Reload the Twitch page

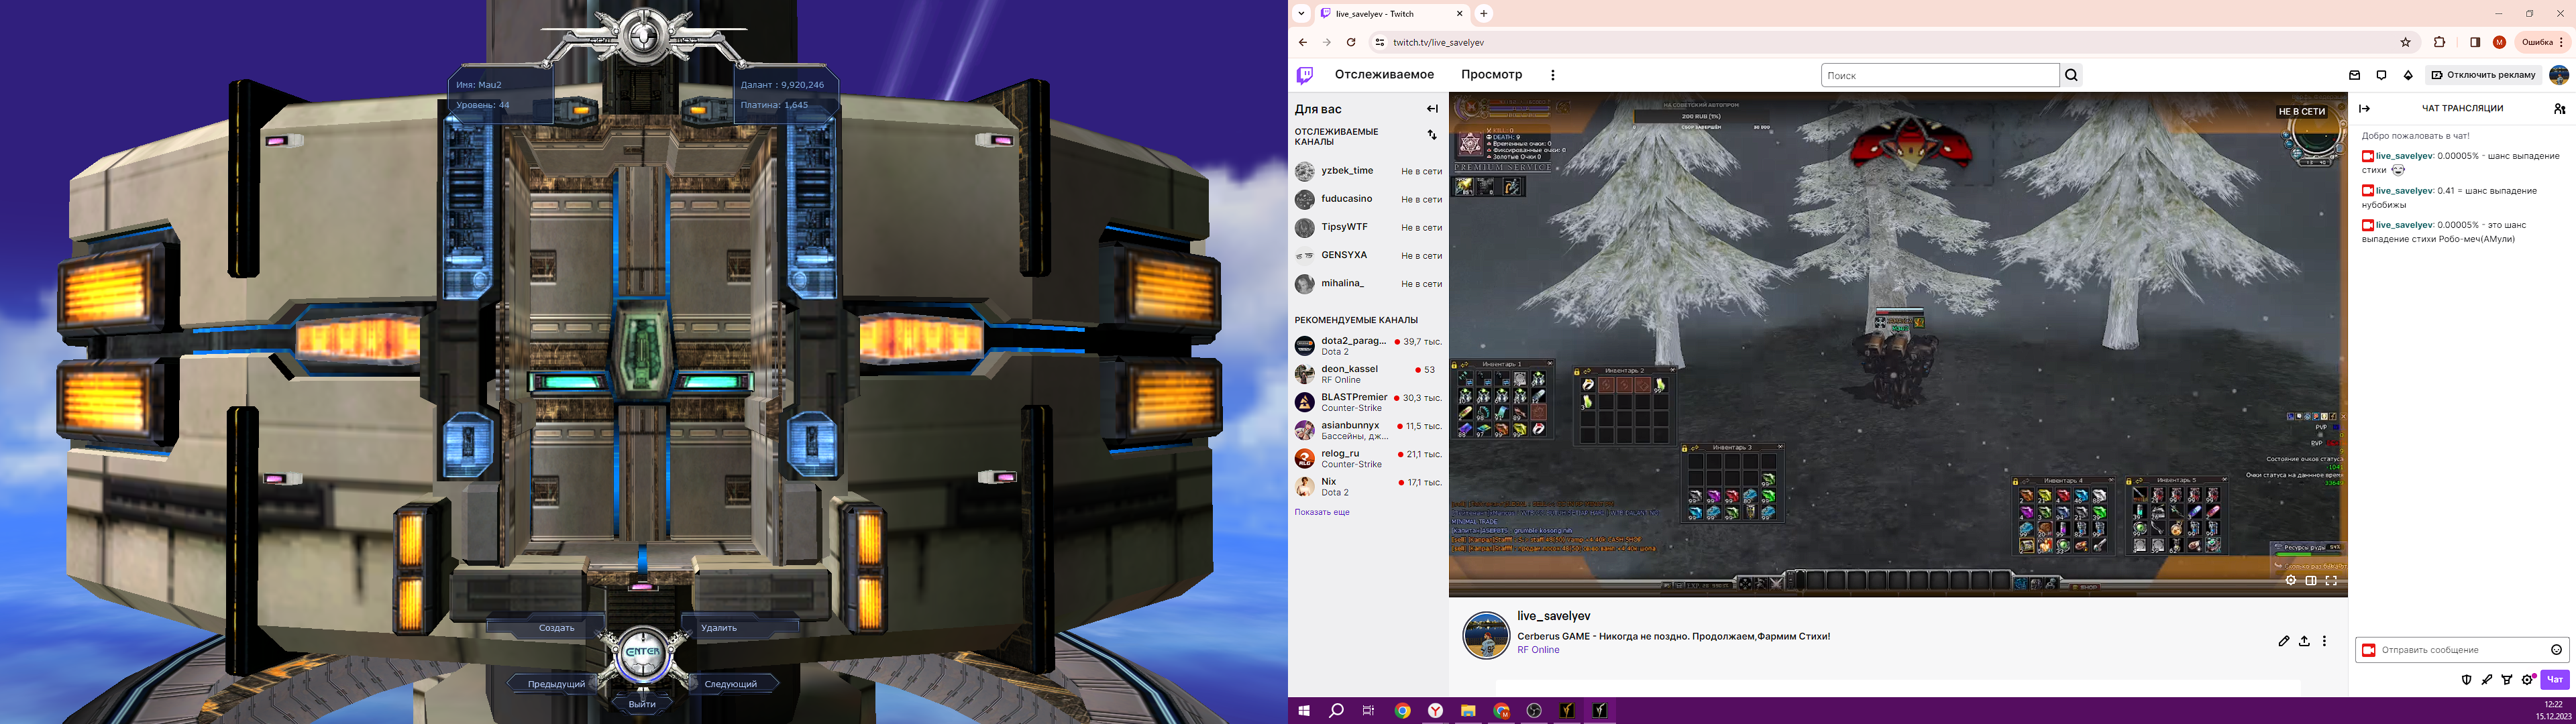1351,42
